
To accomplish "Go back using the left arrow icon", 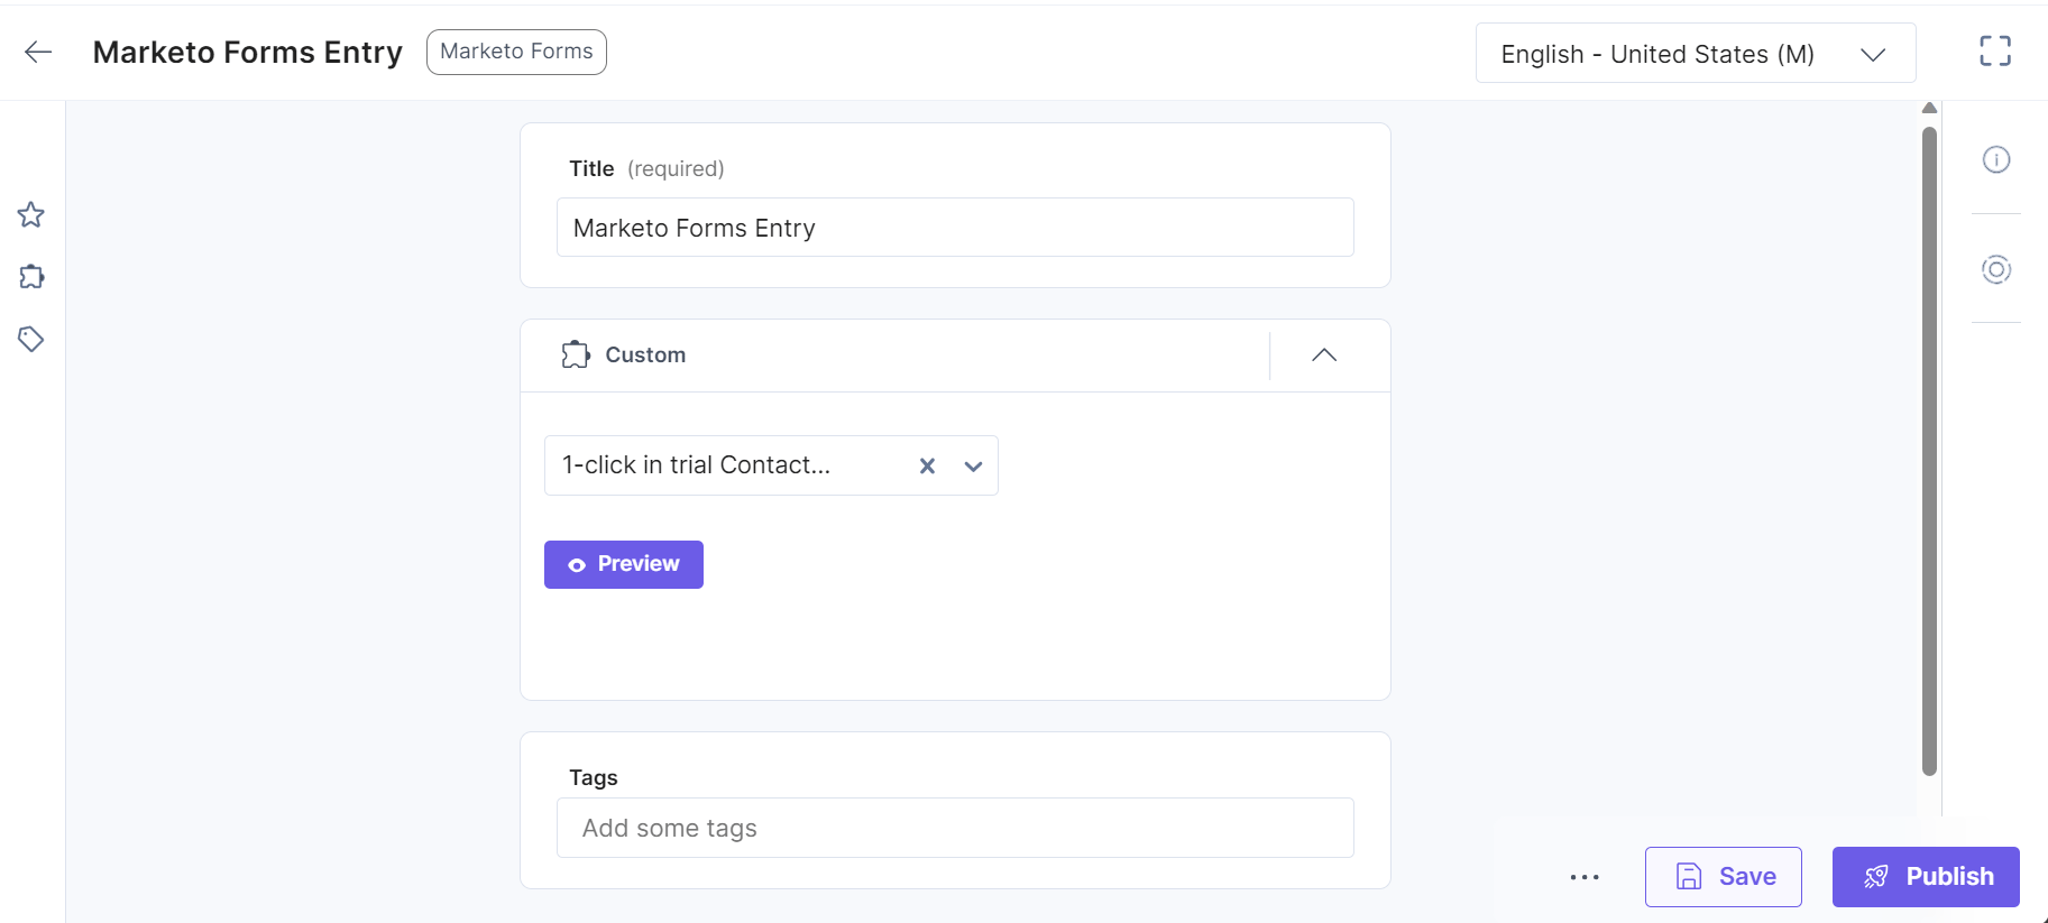I will pyautogui.click(x=38, y=52).
